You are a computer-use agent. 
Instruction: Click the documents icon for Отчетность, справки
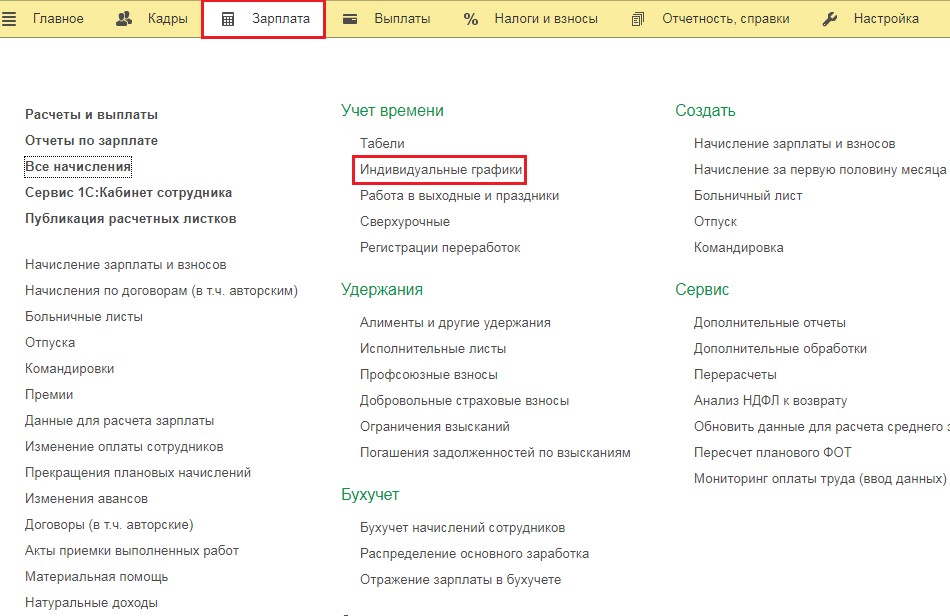[x=638, y=19]
